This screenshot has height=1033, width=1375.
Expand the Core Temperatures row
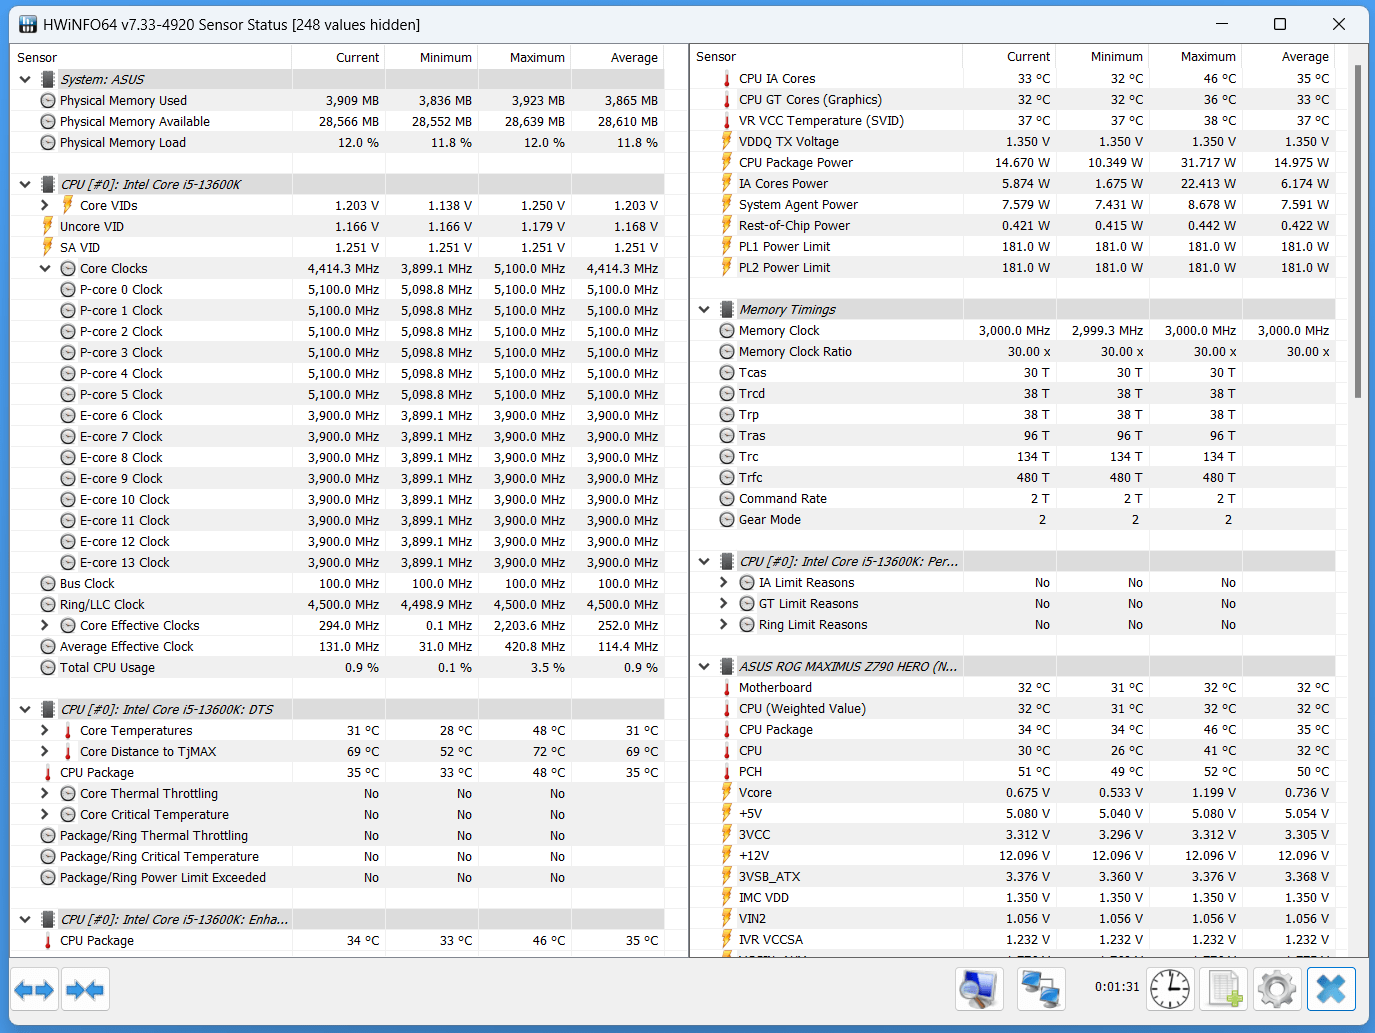(45, 730)
